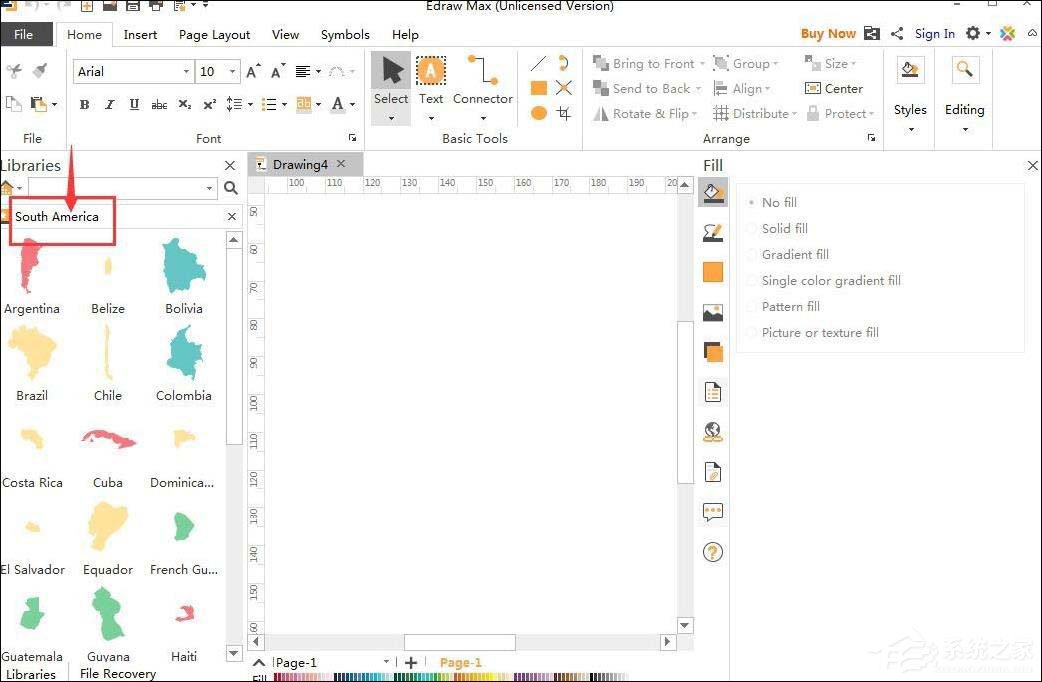Switch to the Page Layout tab
The height and width of the screenshot is (682, 1042).
tap(214, 35)
